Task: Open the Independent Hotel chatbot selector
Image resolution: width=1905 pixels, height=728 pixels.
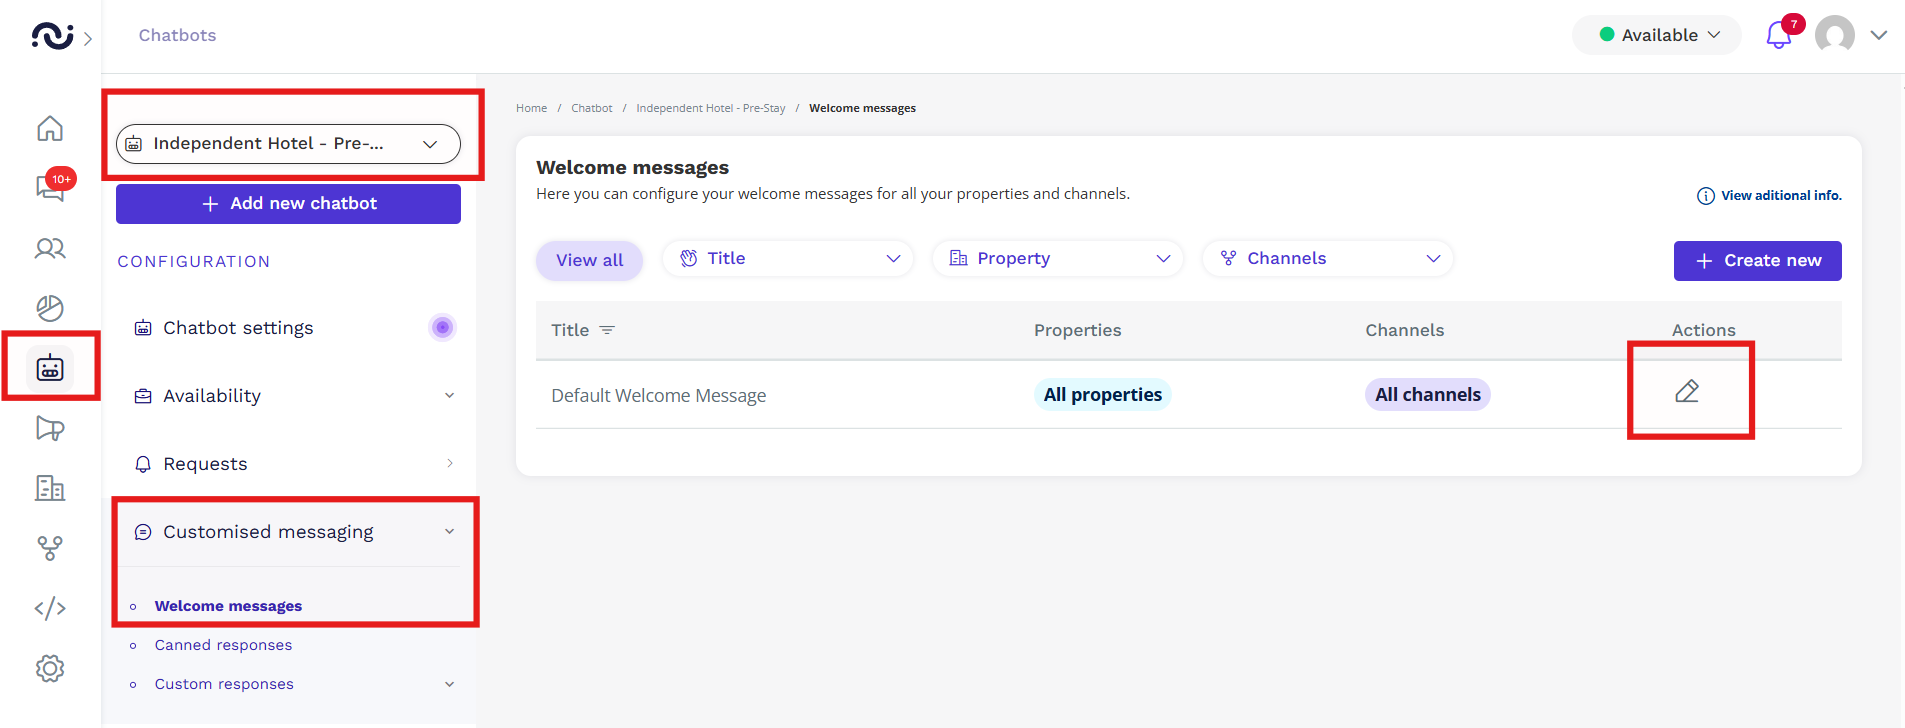Action: click(x=288, y=144)
